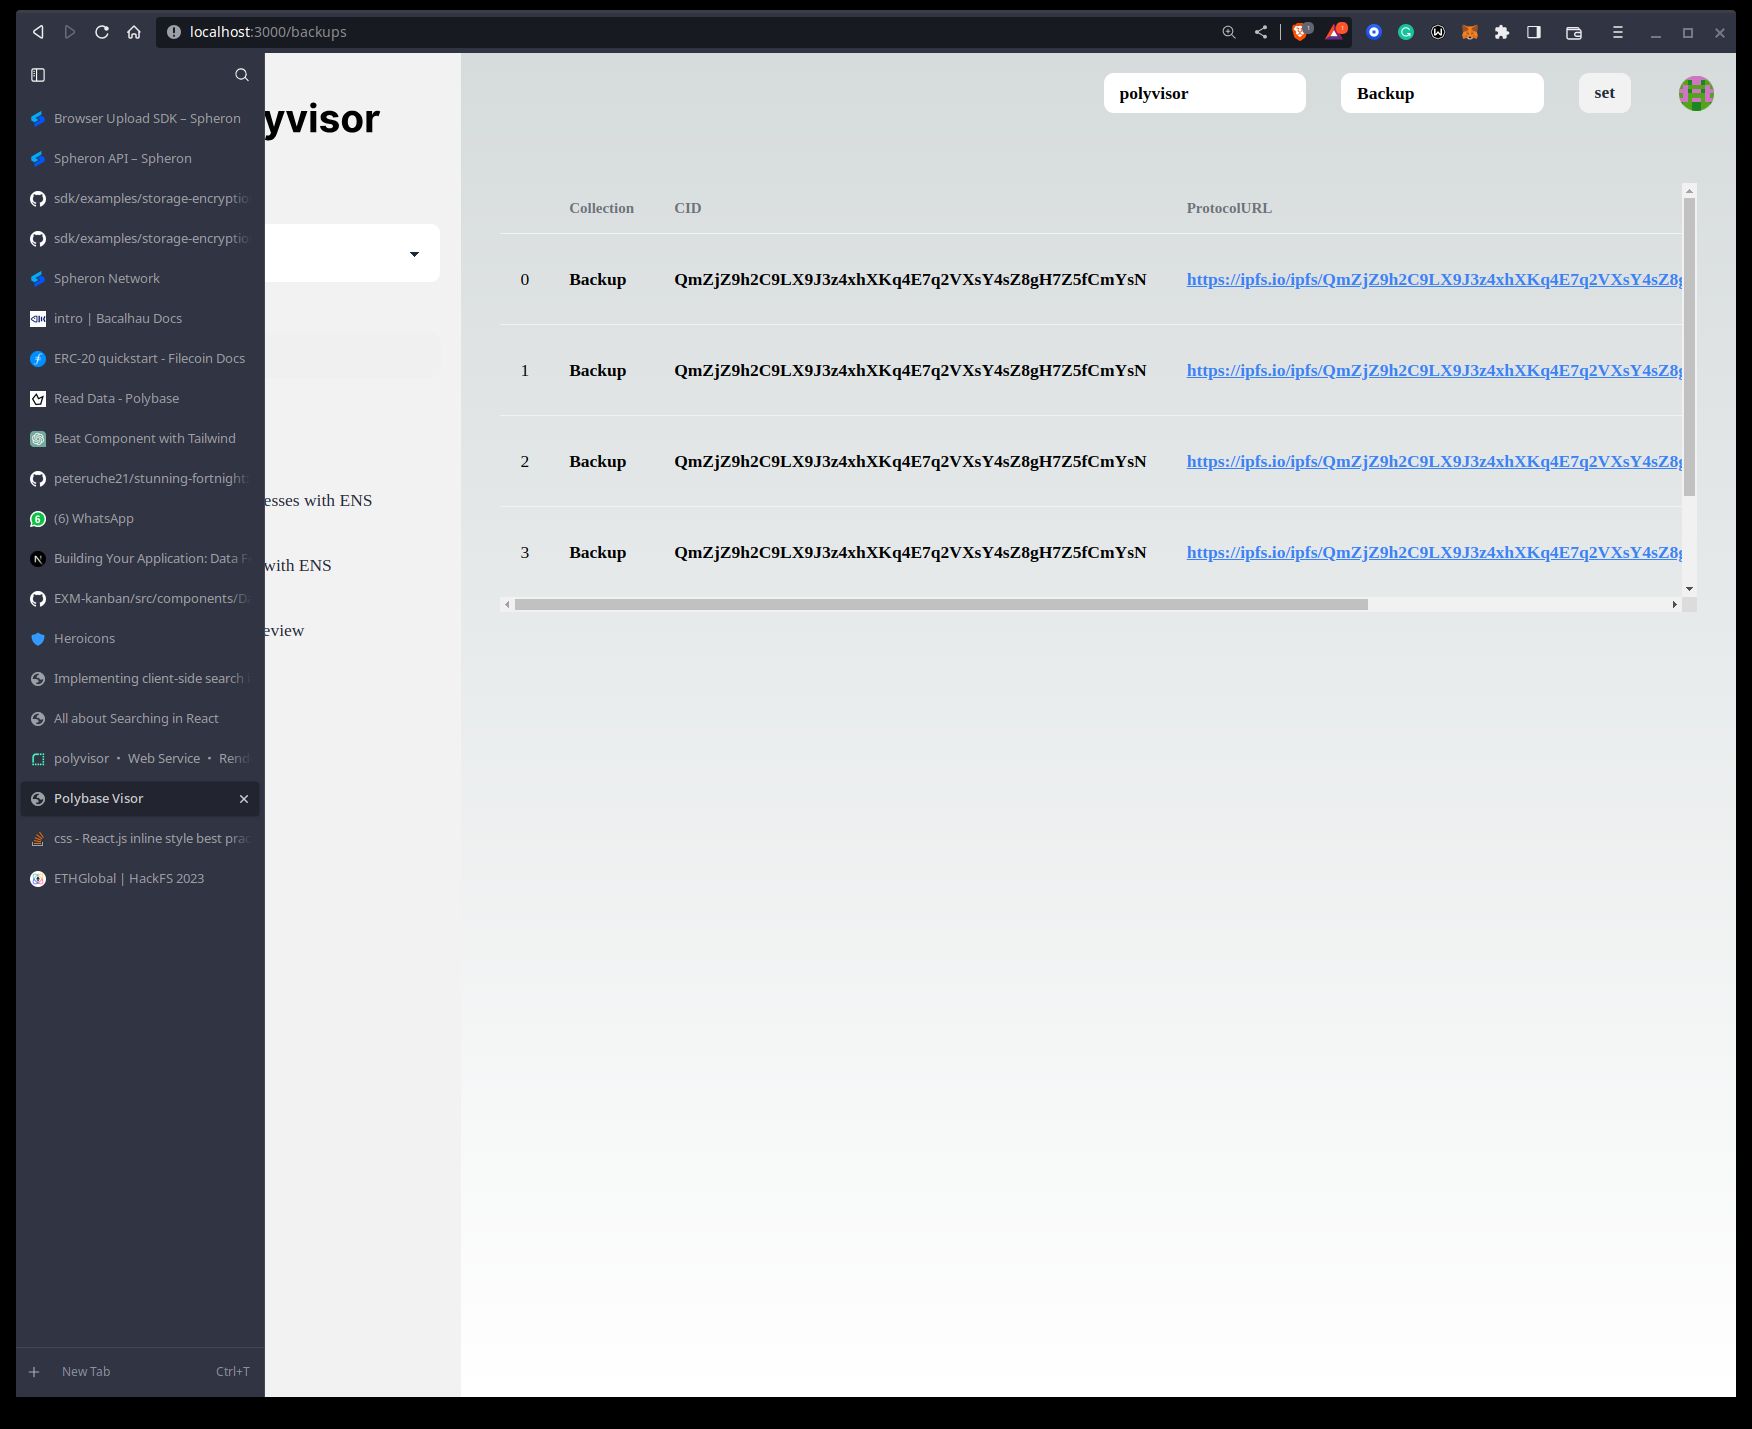Open a New Tab
1752x1429 pixels.
pos(140,1371)
